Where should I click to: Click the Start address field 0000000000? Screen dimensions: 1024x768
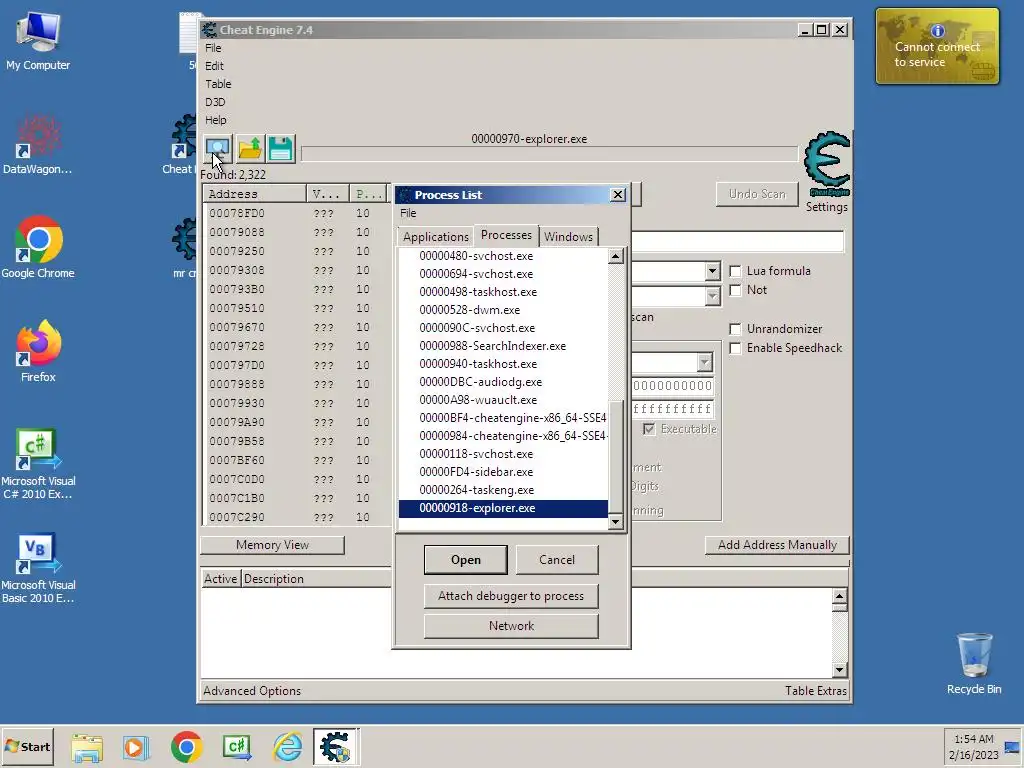[673, 386]
